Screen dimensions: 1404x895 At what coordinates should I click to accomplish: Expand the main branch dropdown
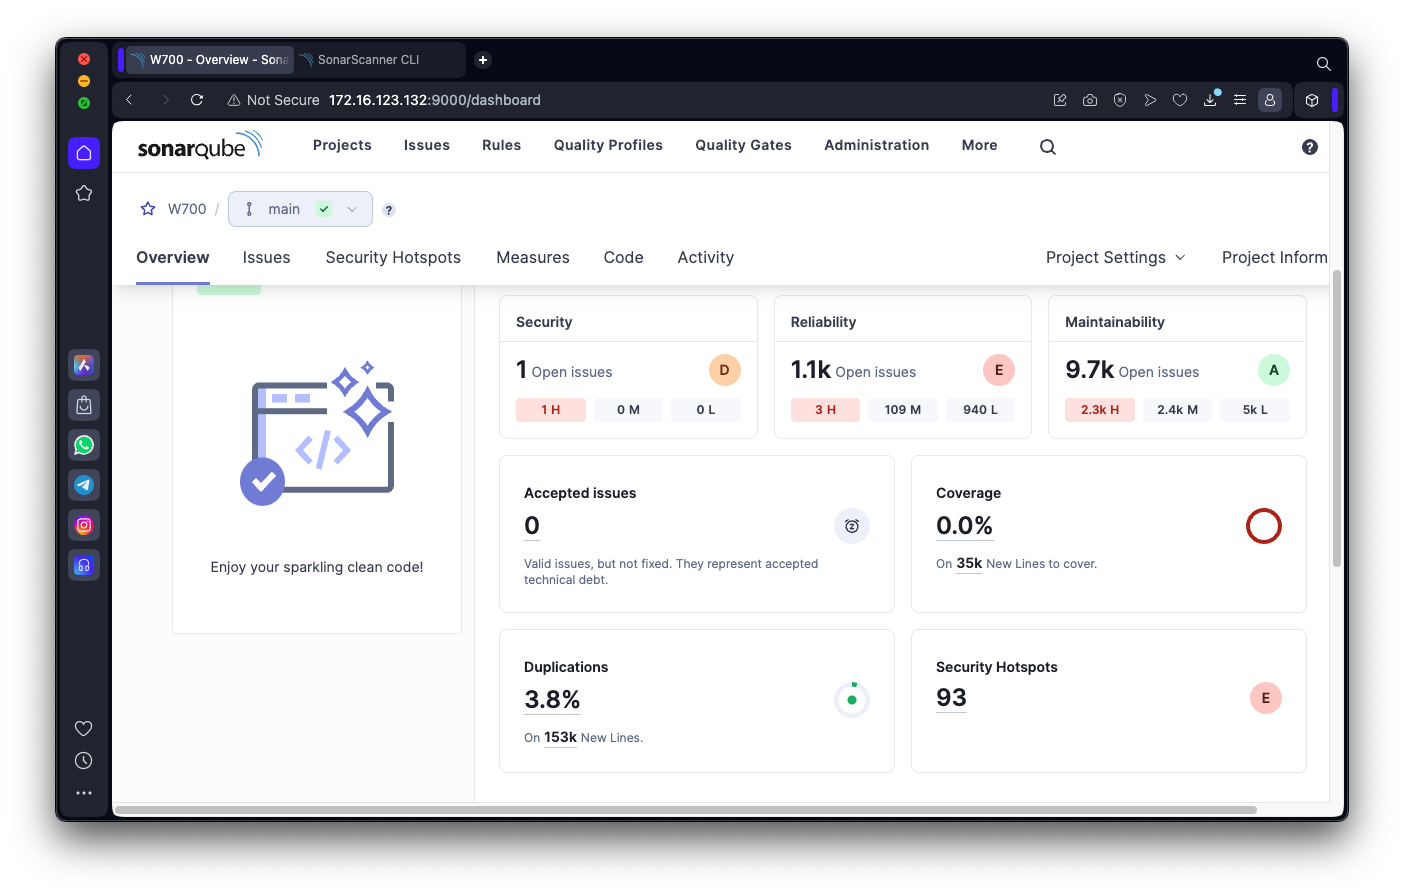[300, 209]
